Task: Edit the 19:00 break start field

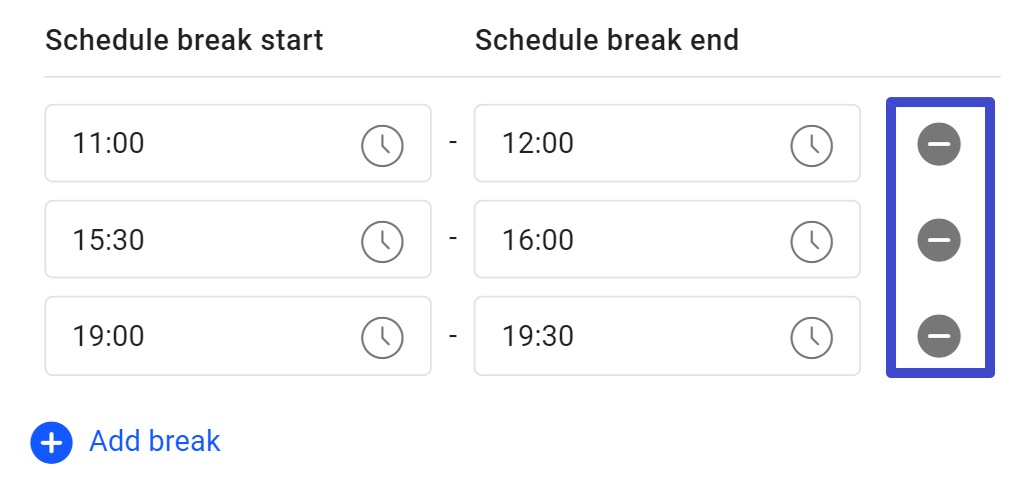Action: click(238, 336)
